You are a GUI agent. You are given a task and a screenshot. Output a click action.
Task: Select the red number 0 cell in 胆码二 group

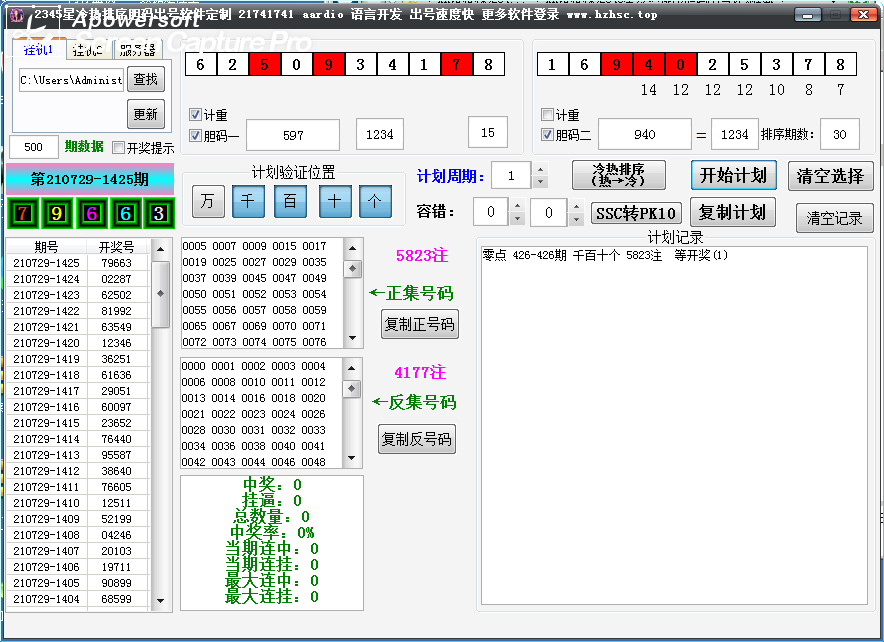(x=680, y=64)
